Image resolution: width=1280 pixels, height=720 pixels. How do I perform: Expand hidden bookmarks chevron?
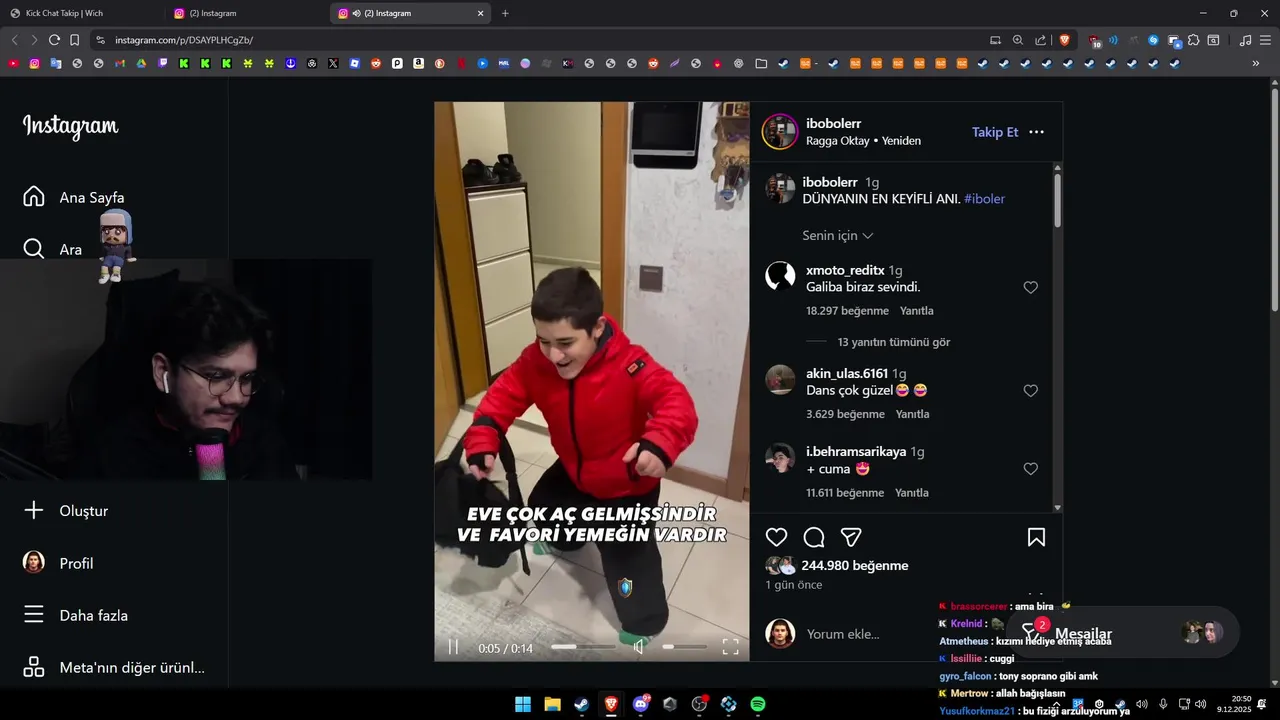coord(1256,63)
